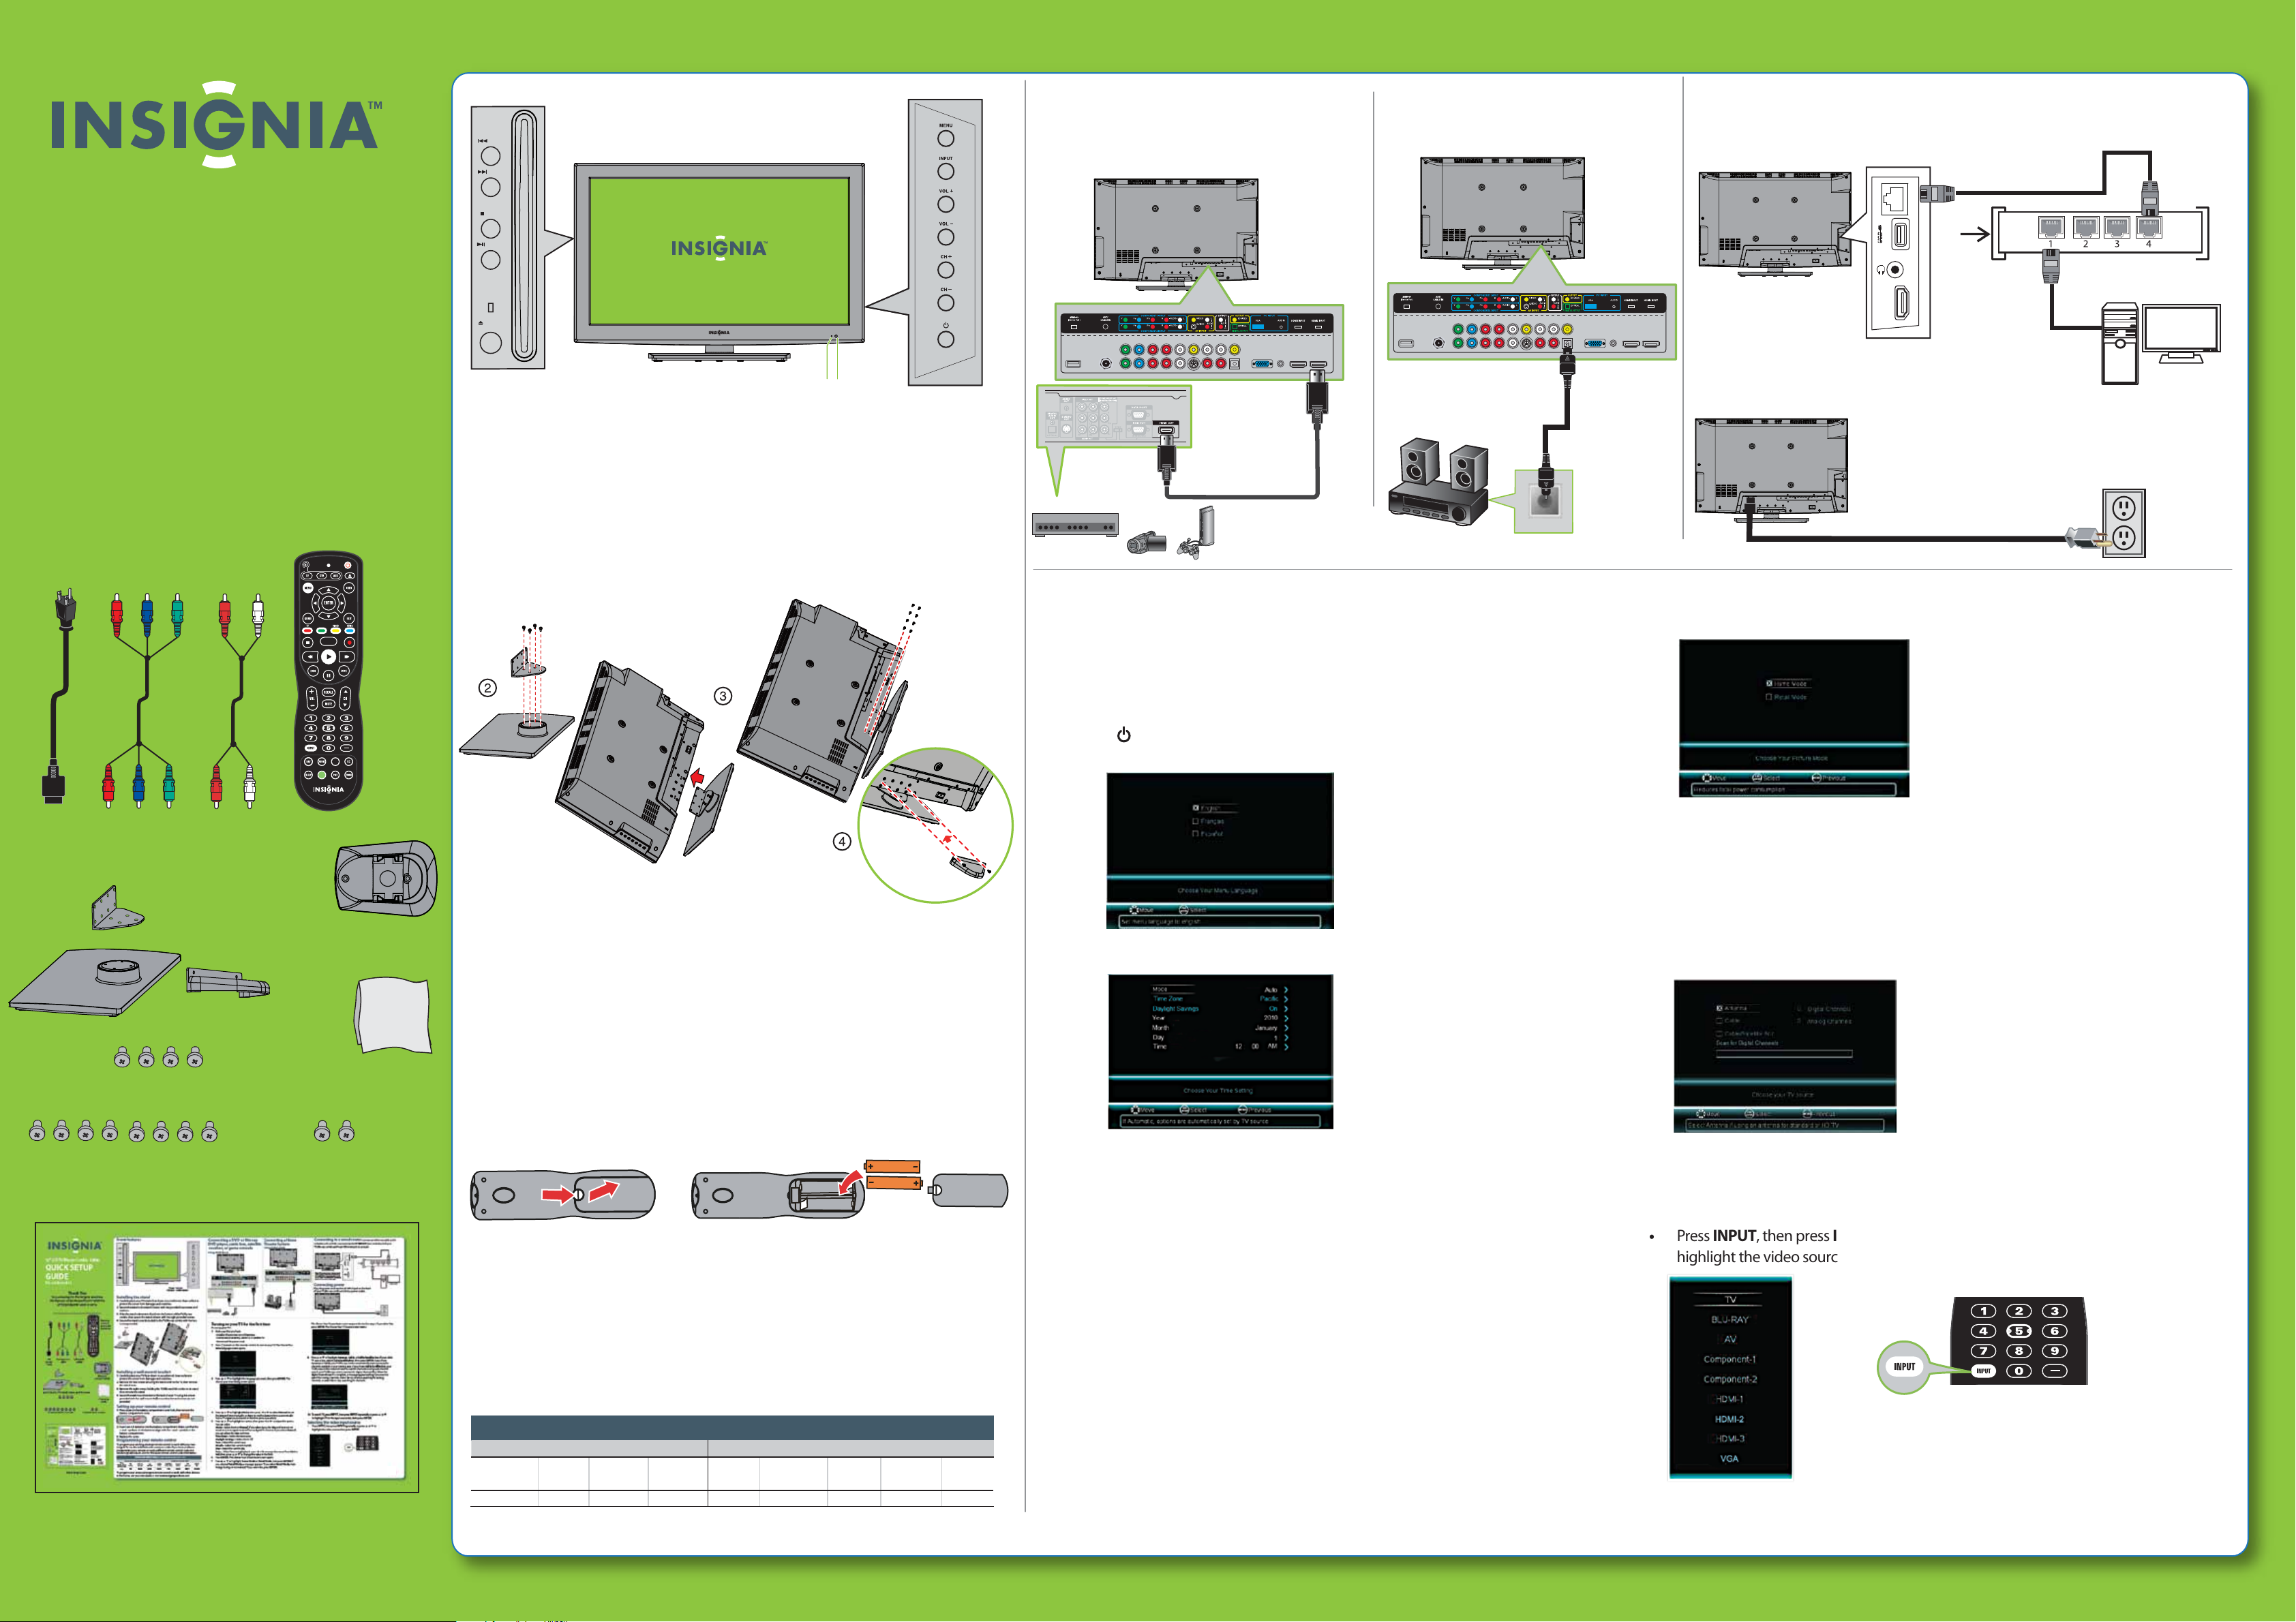The width and height of the screenshot is (2296, 1622).
Task: Click the number 1 key on keypad
Action: 1983,1311
